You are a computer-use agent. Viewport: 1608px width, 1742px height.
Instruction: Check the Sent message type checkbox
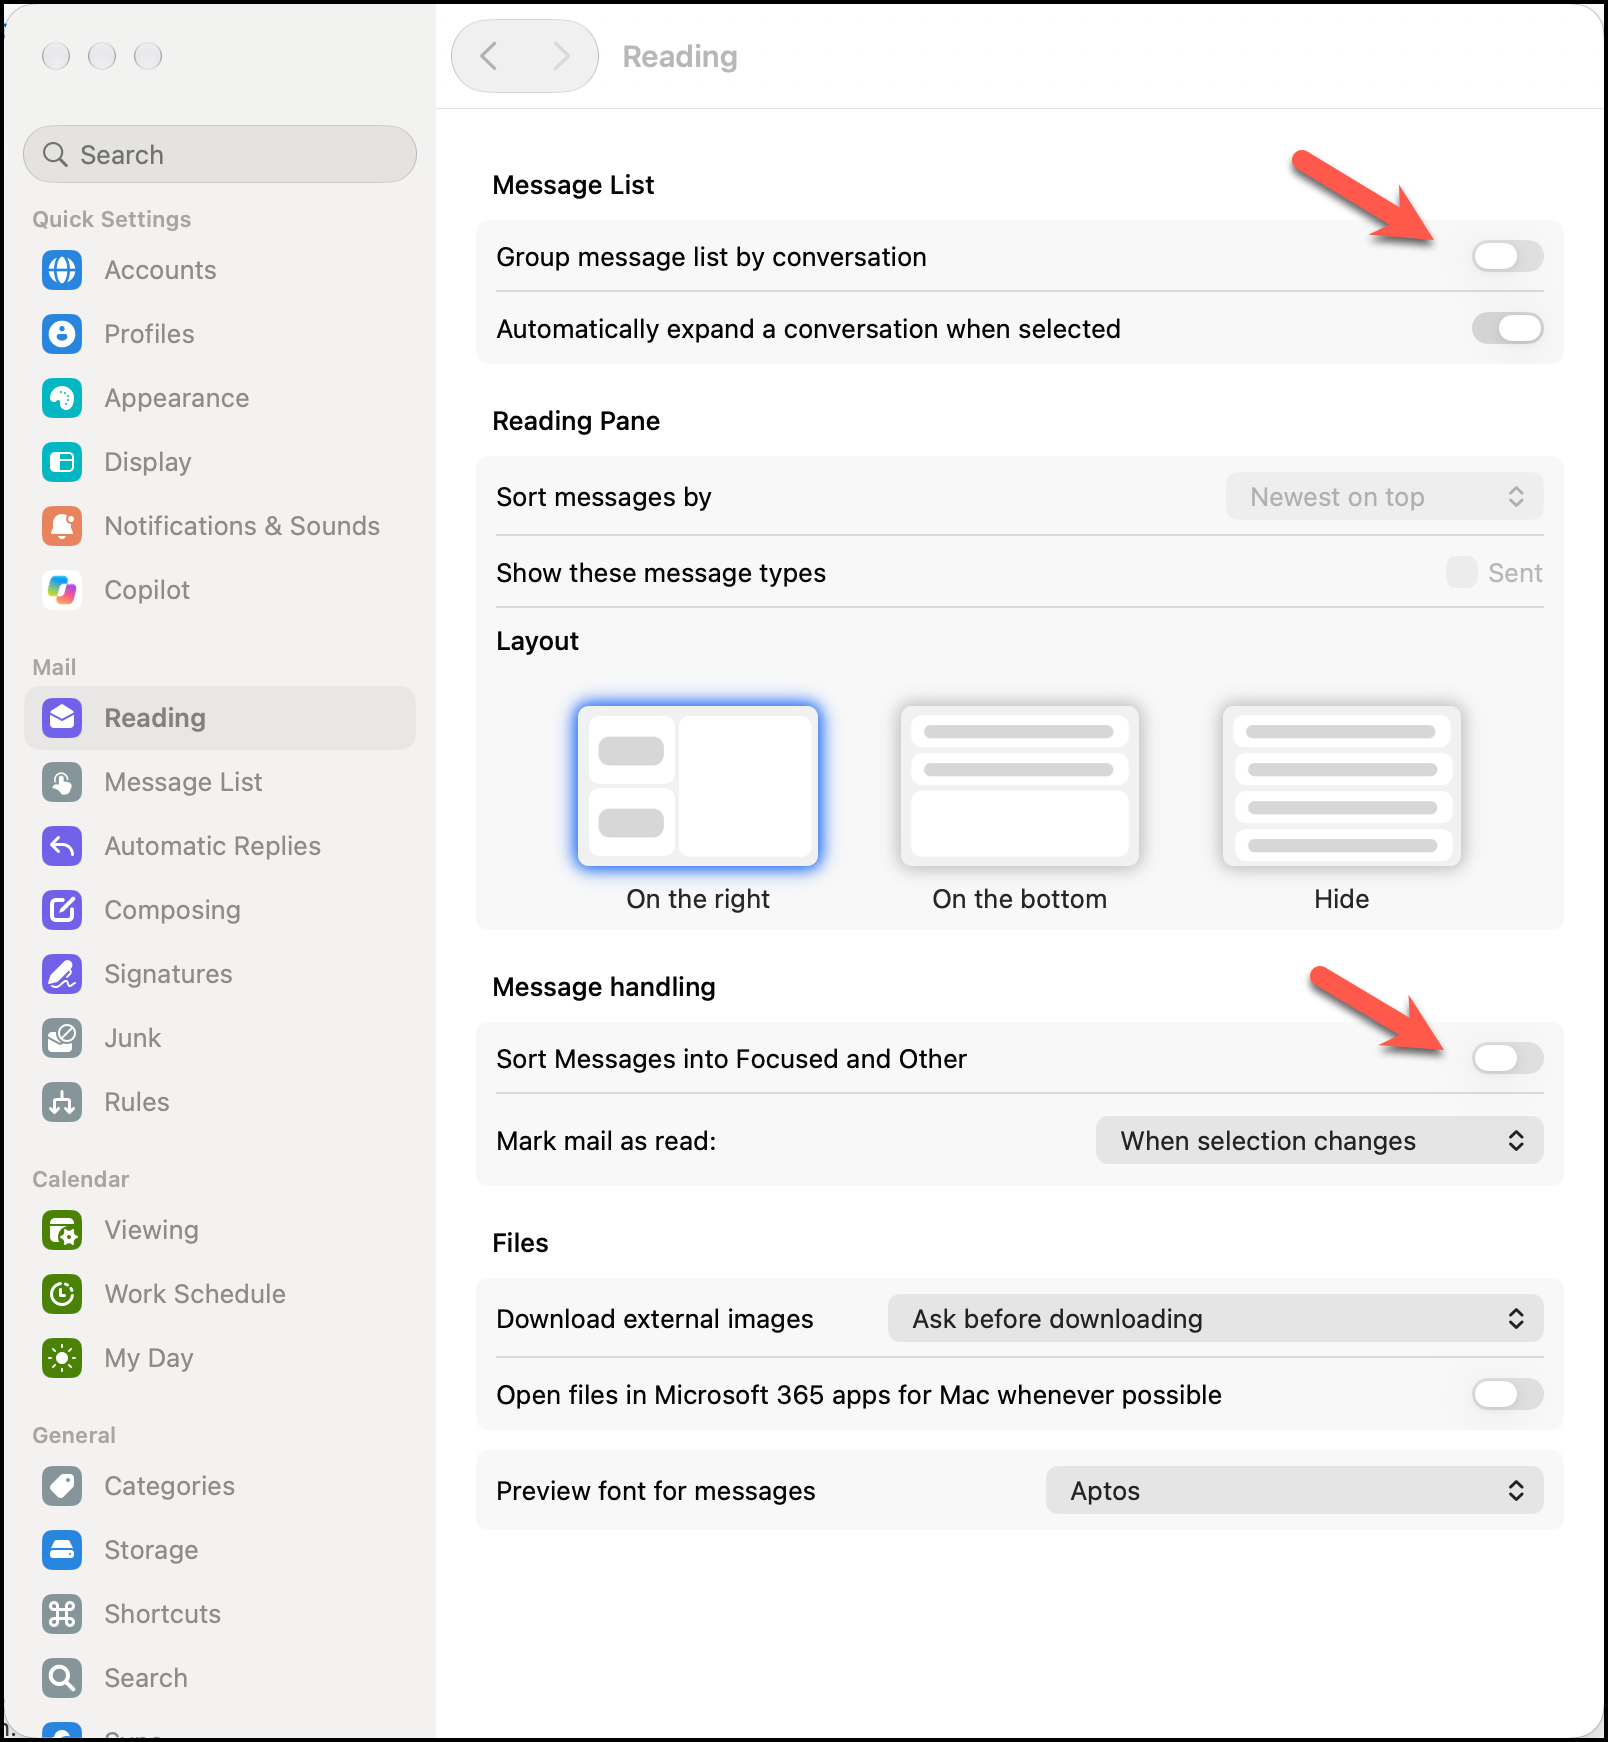coord(1461,573)
